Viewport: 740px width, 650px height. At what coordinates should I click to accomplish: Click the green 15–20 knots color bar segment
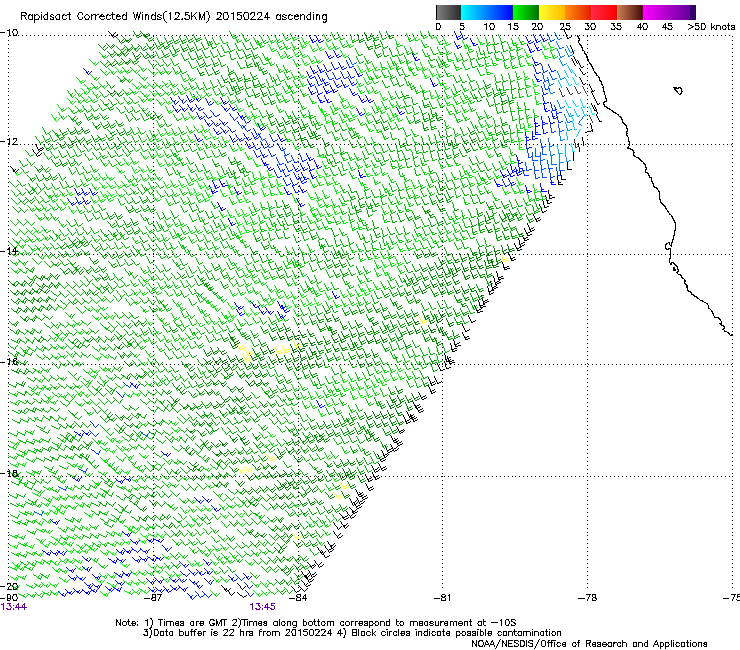pos(526,12)
